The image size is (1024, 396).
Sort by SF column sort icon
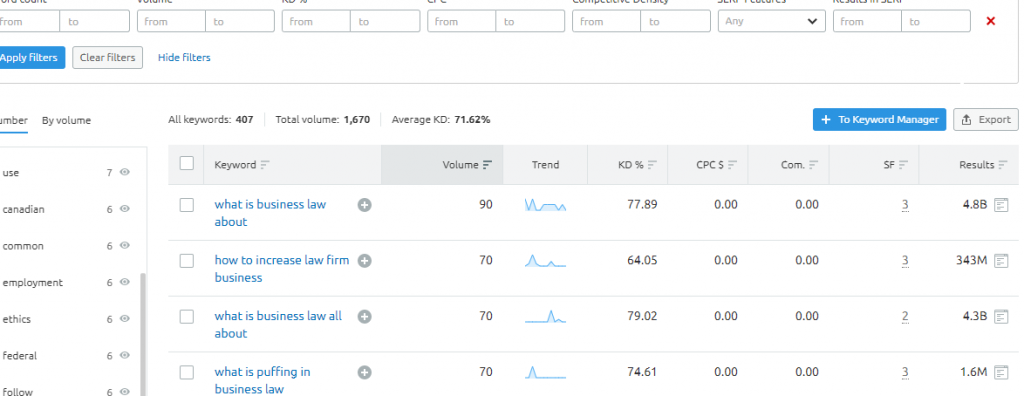click(x=903, y=165)
